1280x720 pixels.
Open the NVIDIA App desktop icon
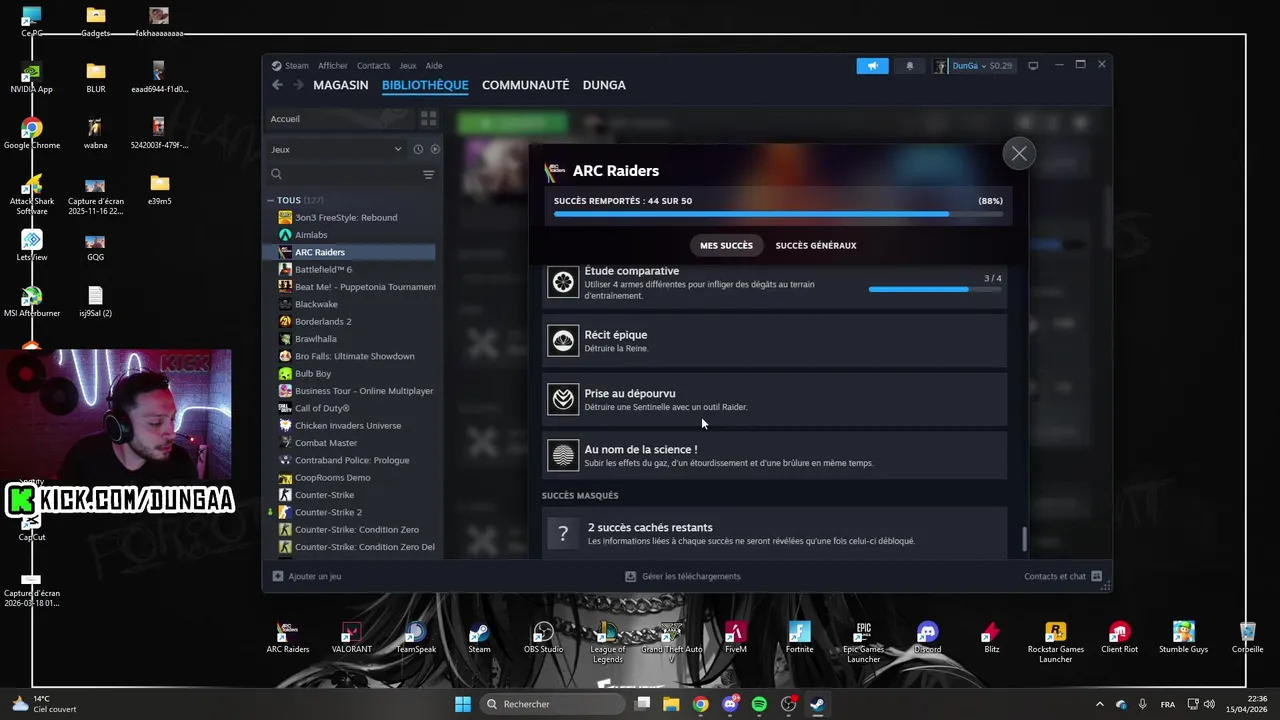[32, 76]
